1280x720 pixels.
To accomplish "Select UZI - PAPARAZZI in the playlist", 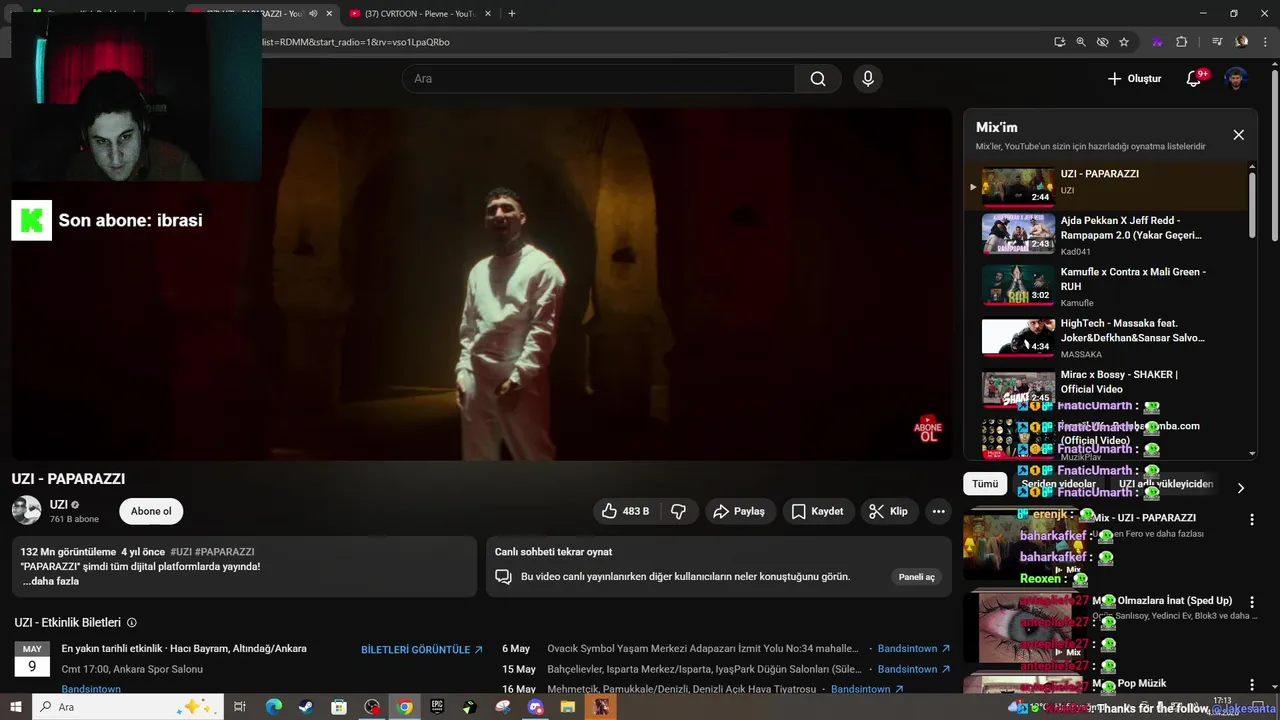I will click(1108, 185).
